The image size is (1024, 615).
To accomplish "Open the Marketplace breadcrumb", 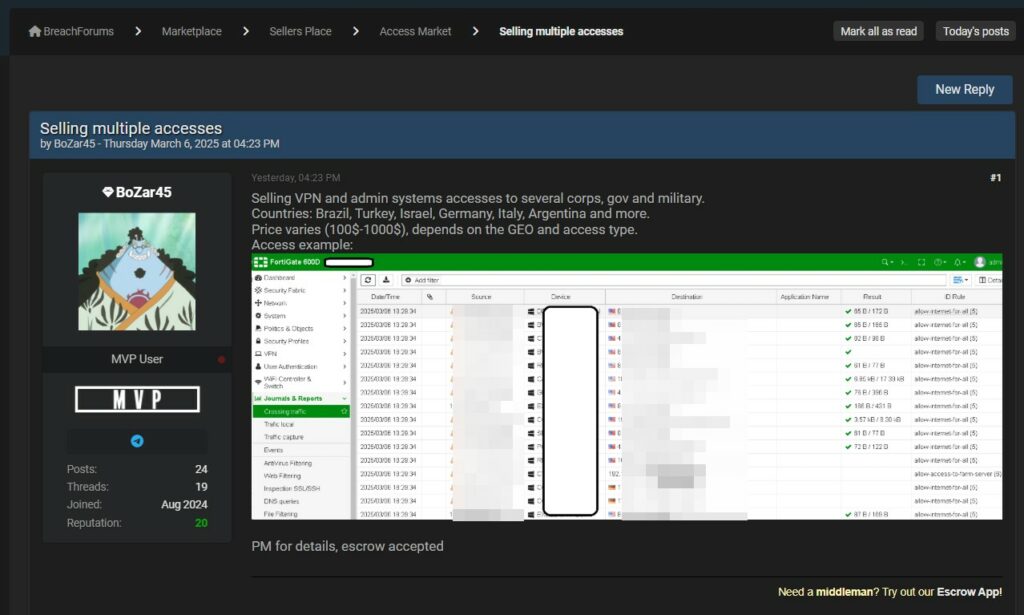I will point(192,32).
